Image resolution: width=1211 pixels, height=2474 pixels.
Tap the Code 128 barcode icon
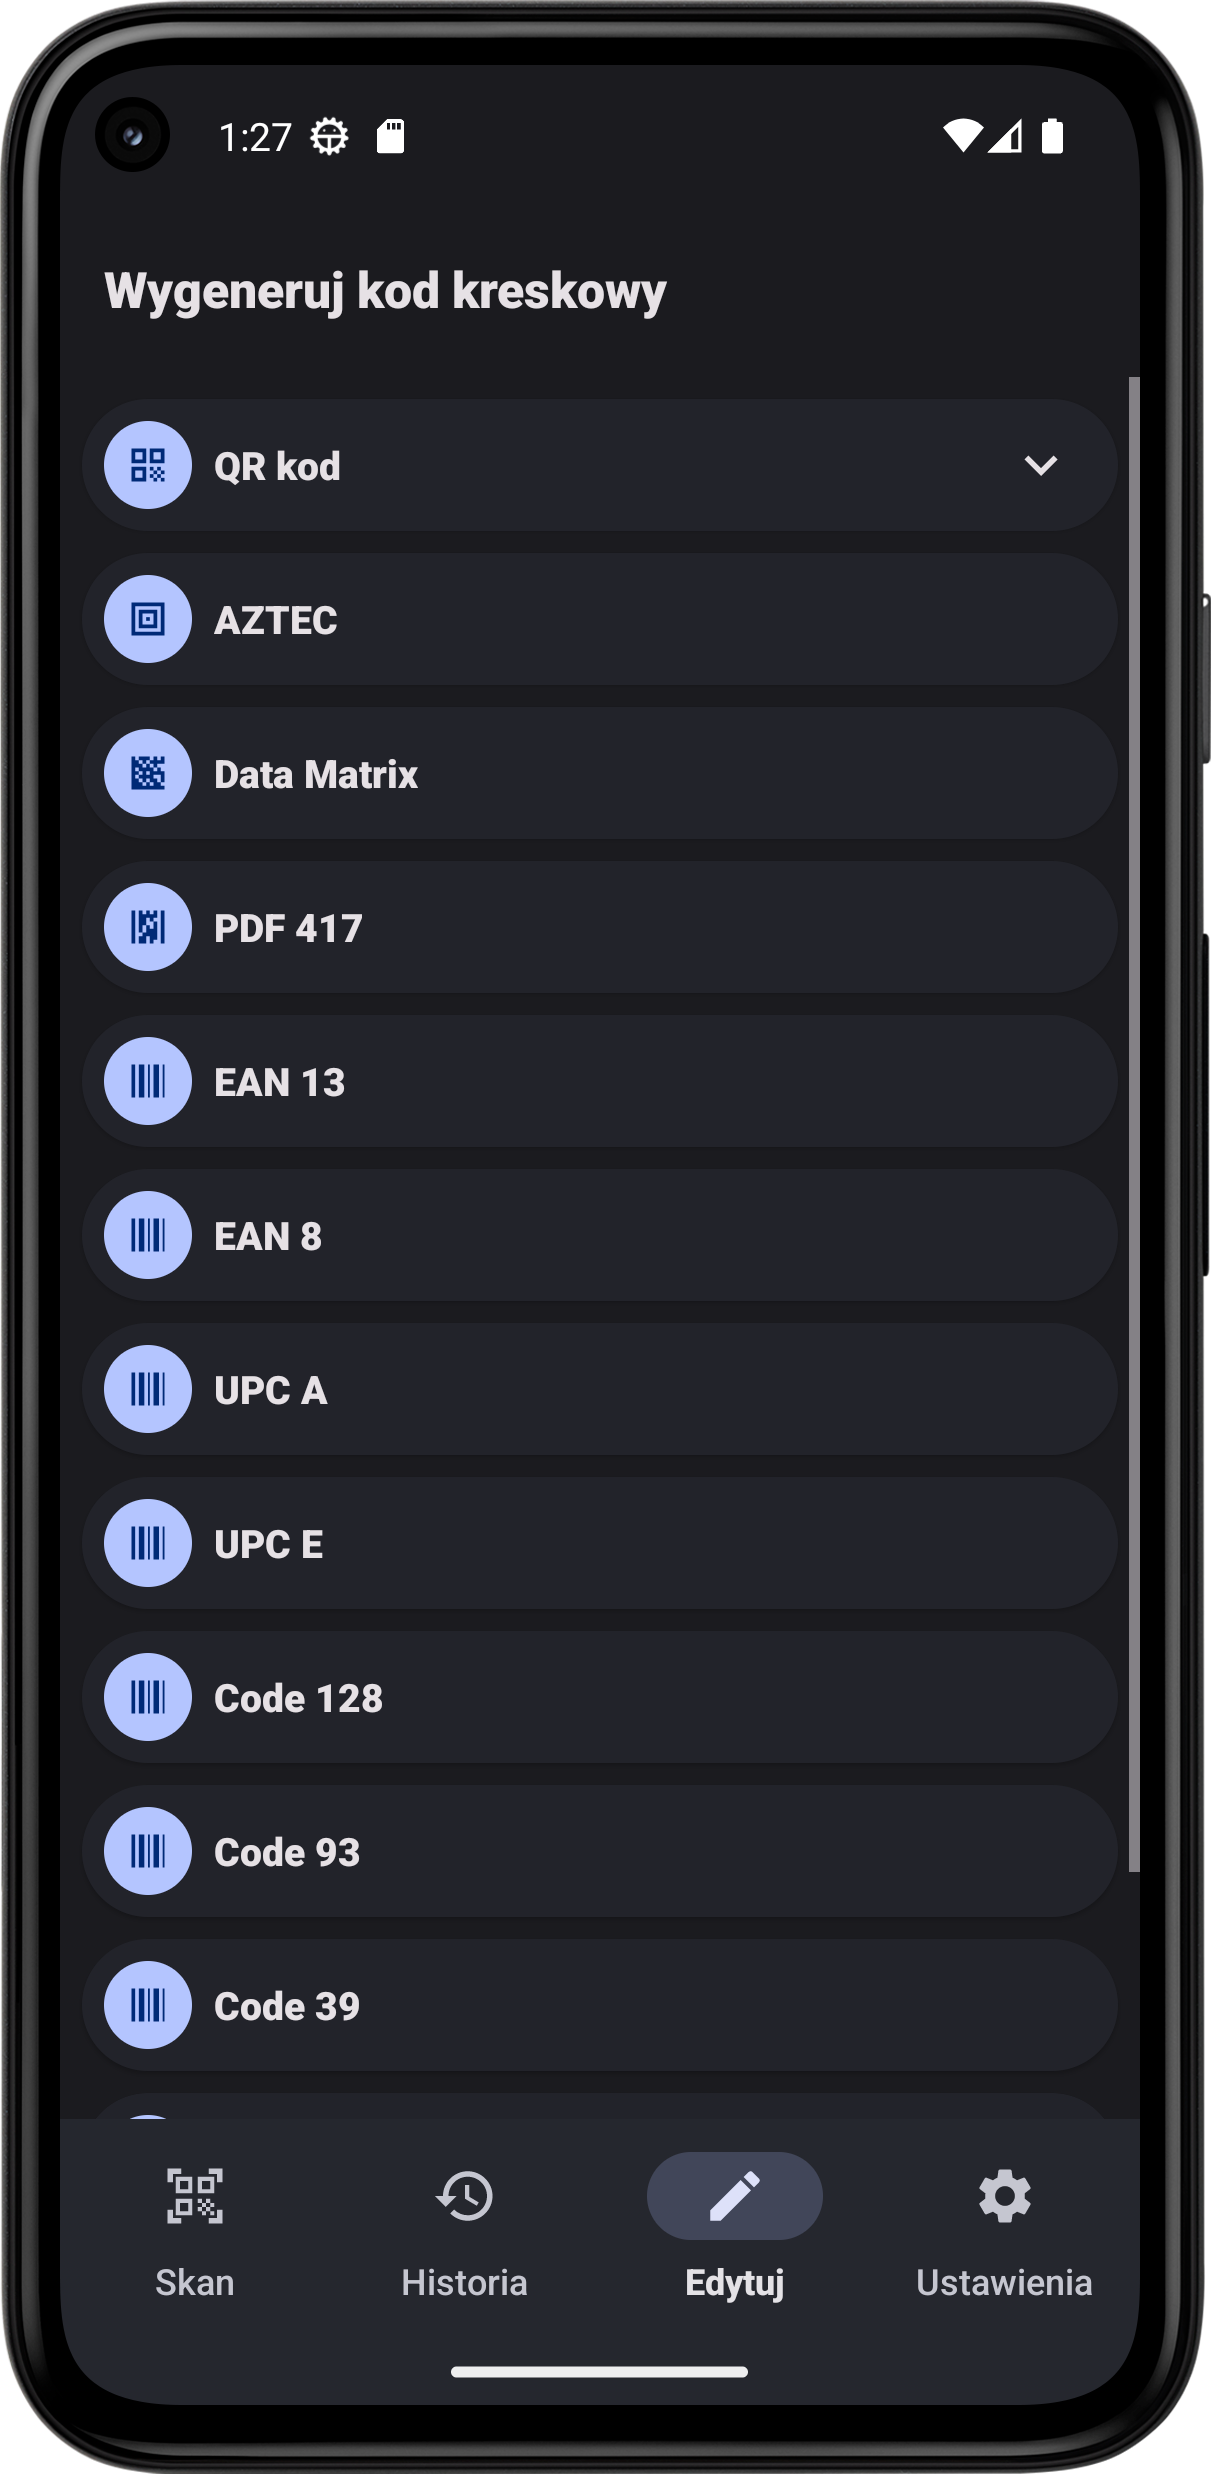[148, 1697]
